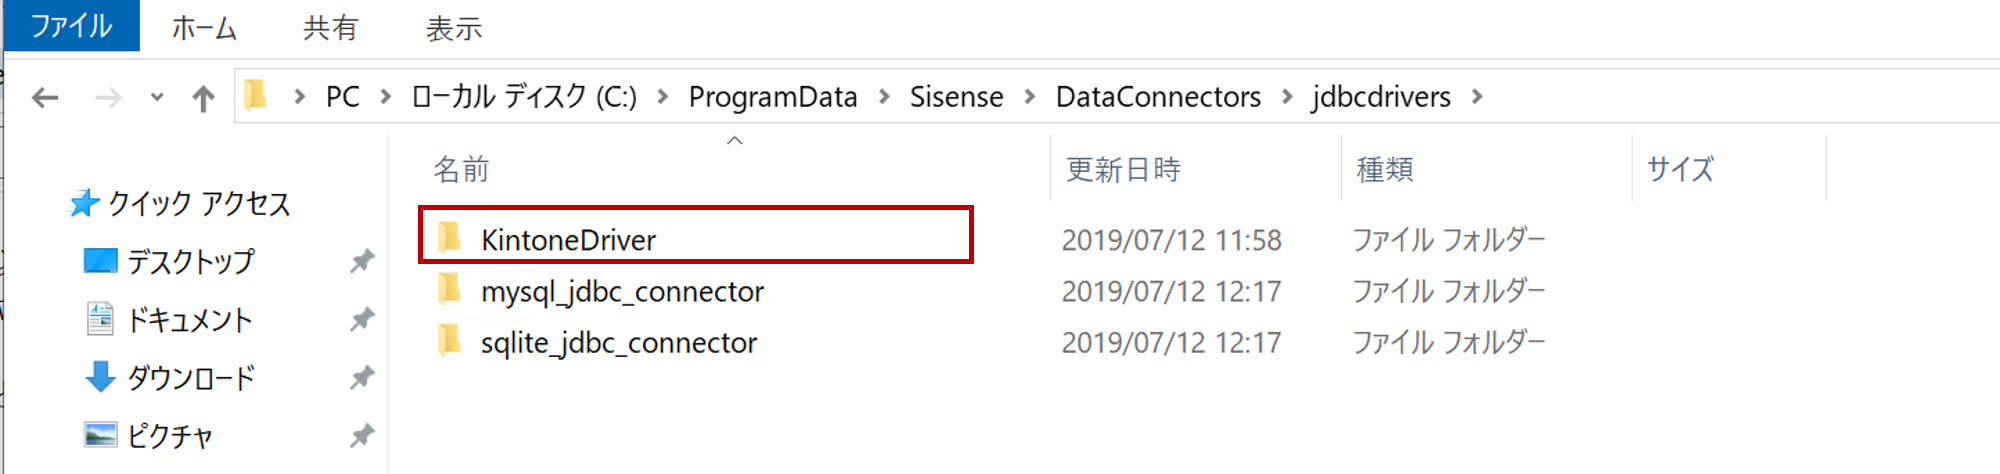Screen dimensions: 2000x474
Task: Navigate to ProgramData in address bar
Action: pos(773,97)
